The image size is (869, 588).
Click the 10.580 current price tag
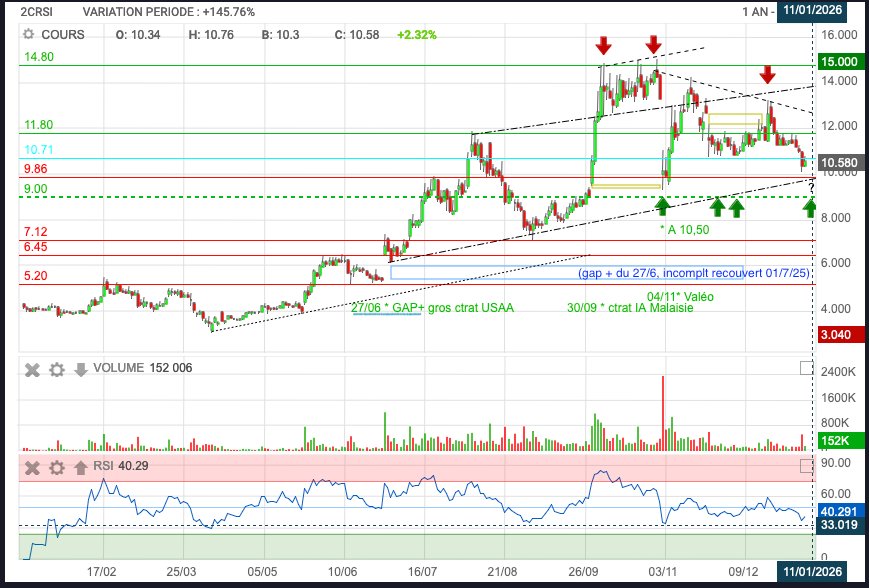coord(839,163)
